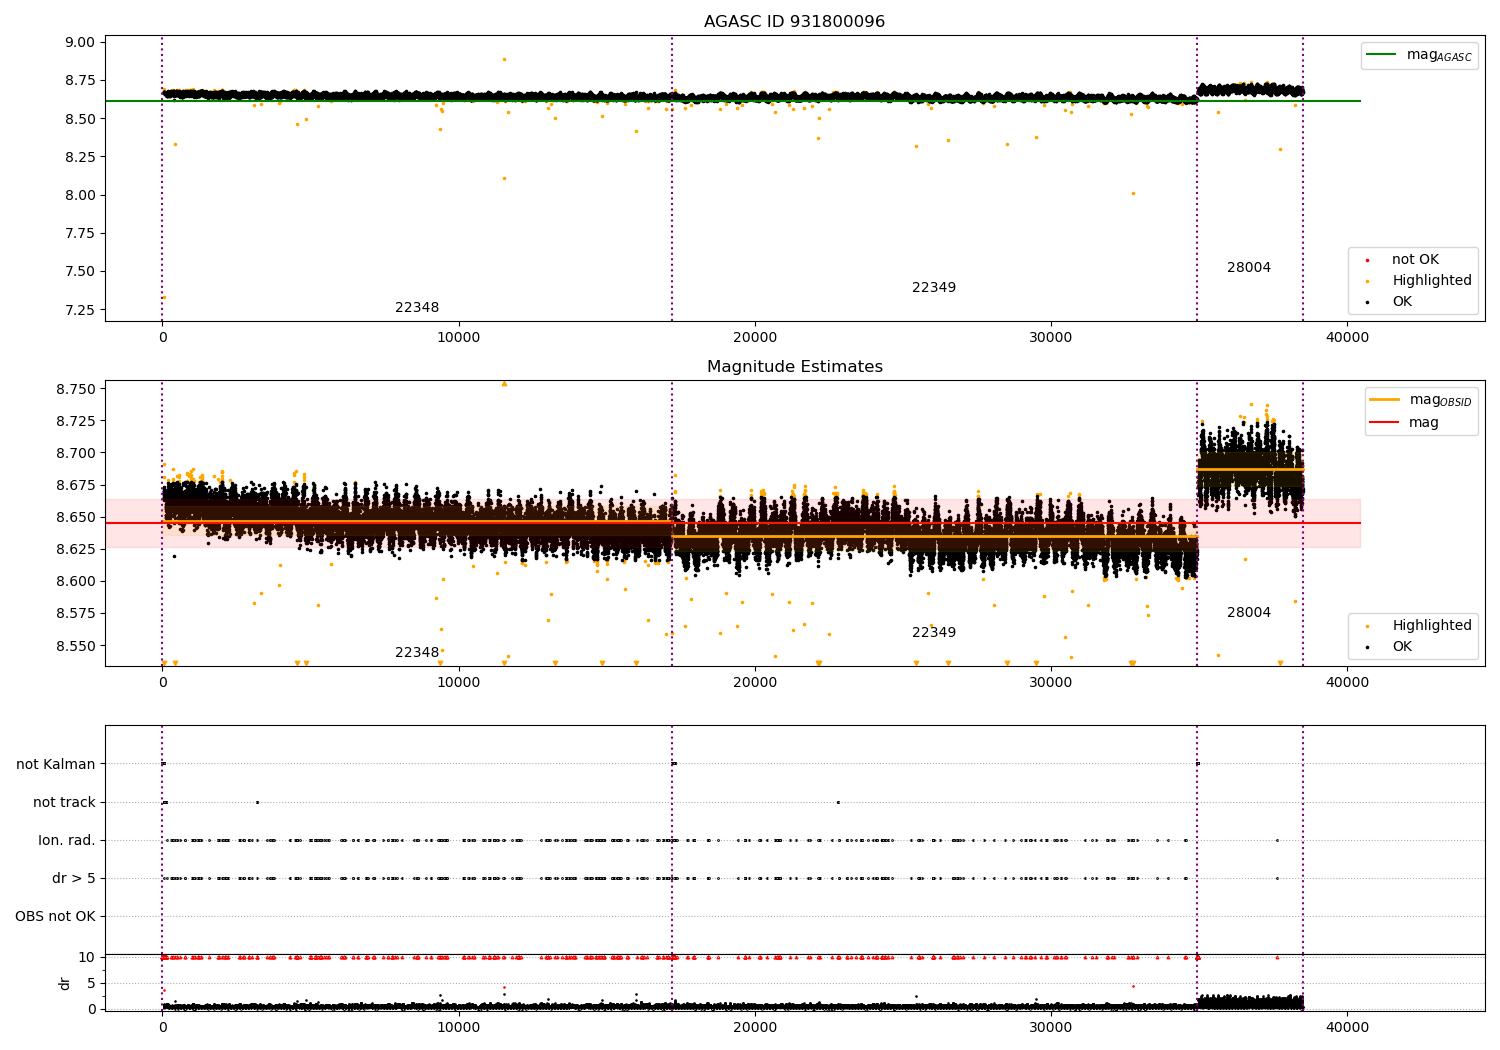The height and width of the screenshot is (1050, 1500).
Task: Click the 30000 x-tick under the dr plot
Action: tap(1051, 1026)
